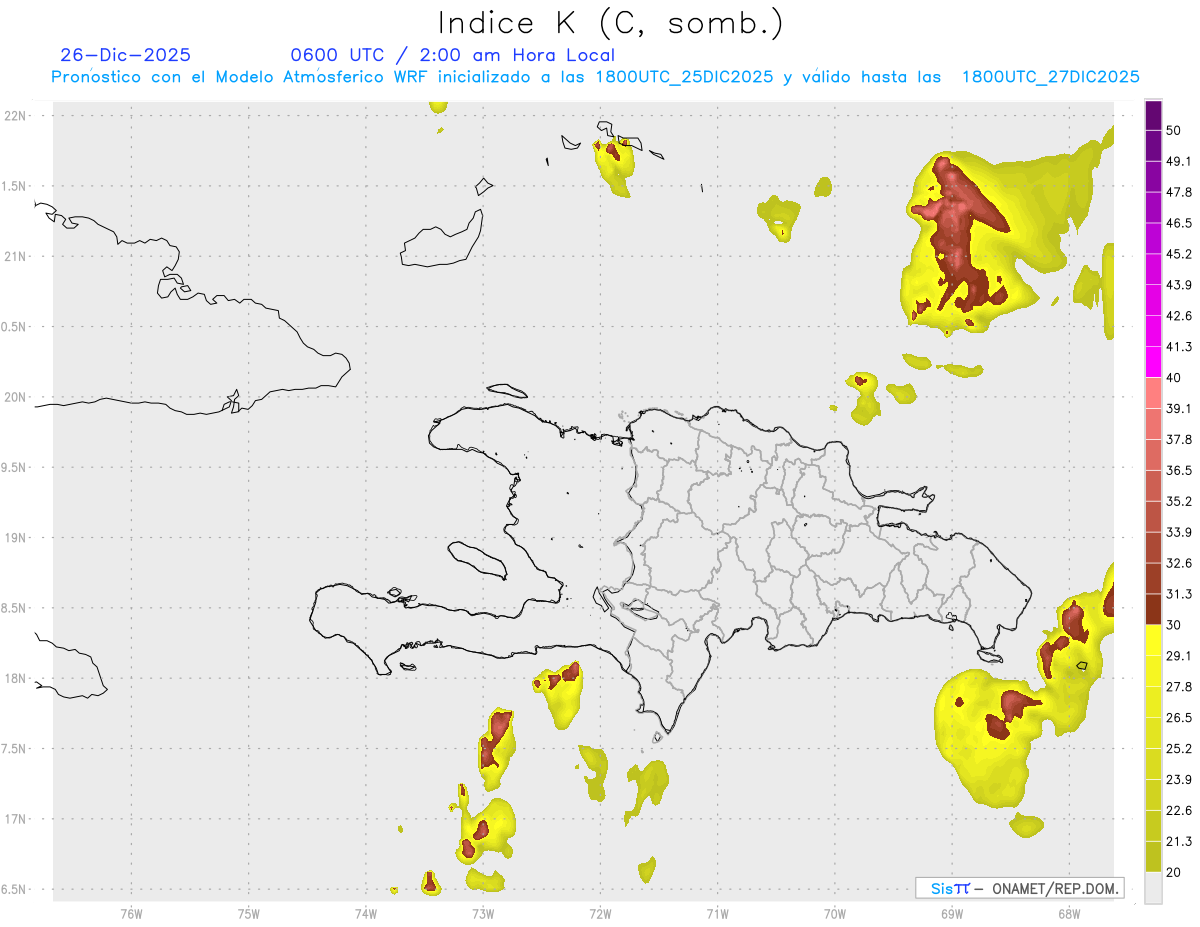Click the '20N' latitude label
Screen dimensions: 1200x927
pos(15,397)
